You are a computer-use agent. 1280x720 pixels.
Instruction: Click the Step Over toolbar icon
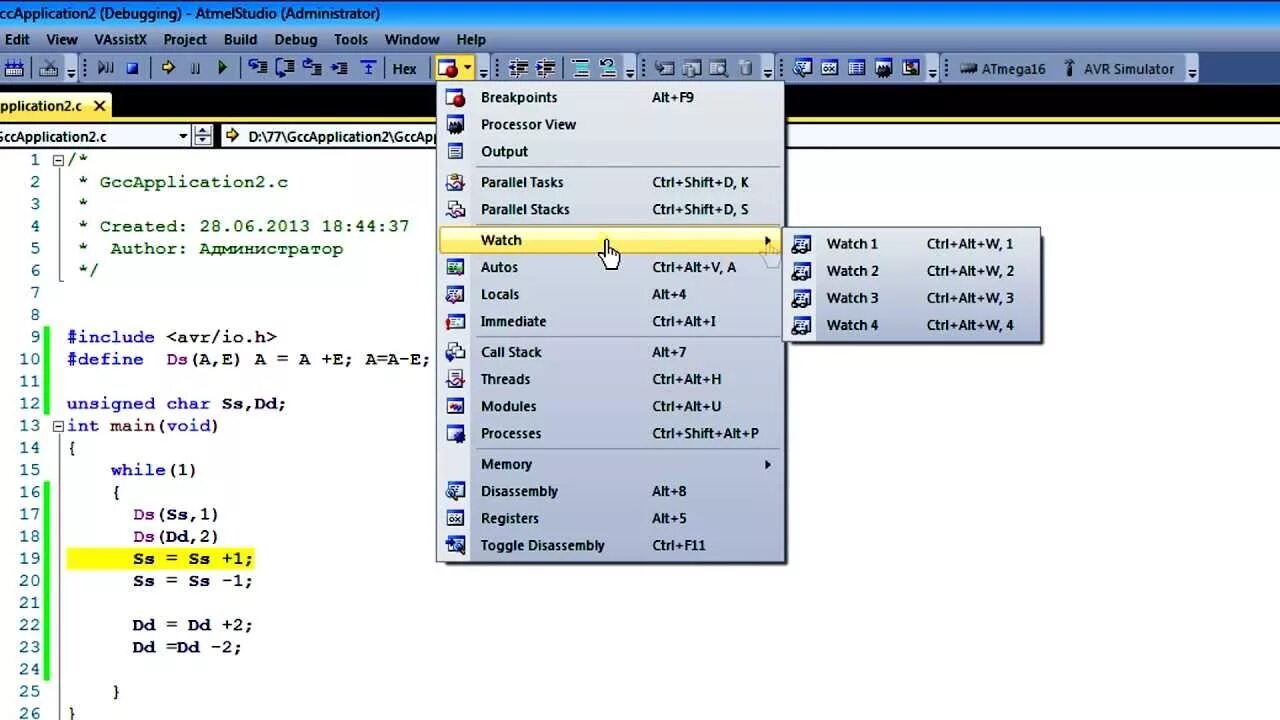(285, 68)
